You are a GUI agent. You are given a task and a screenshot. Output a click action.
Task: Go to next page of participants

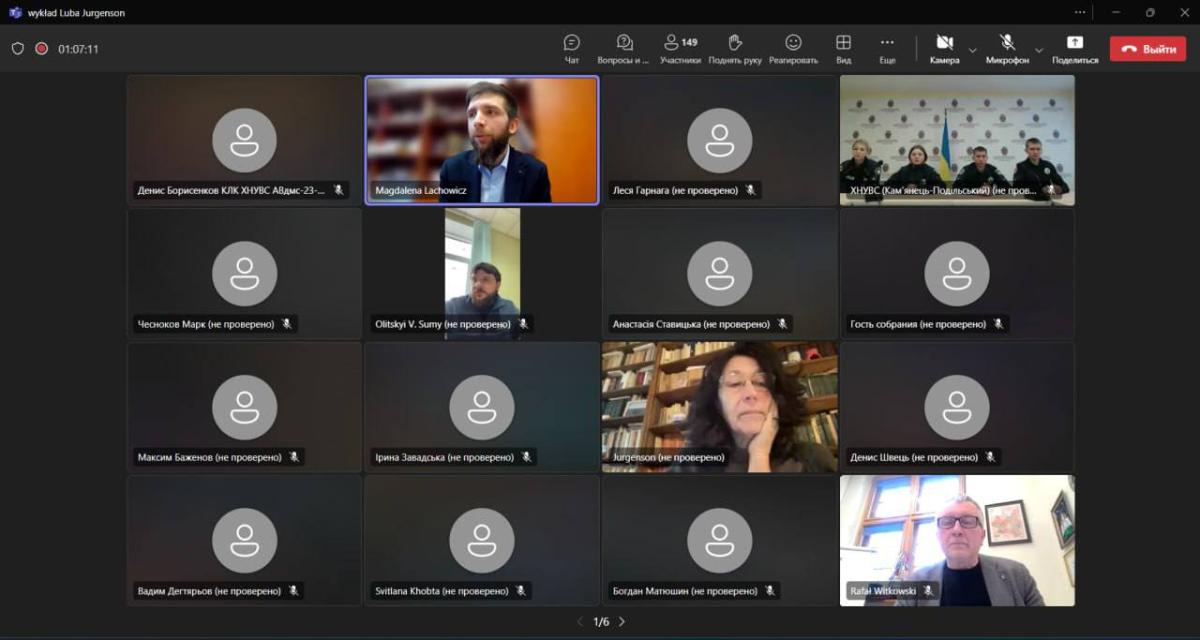tap(622, 622)
